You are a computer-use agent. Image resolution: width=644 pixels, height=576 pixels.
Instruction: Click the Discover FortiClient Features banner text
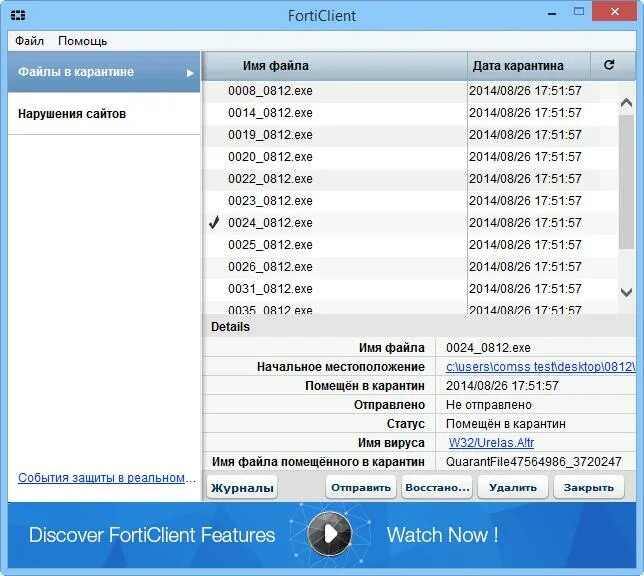pos(152,535)
